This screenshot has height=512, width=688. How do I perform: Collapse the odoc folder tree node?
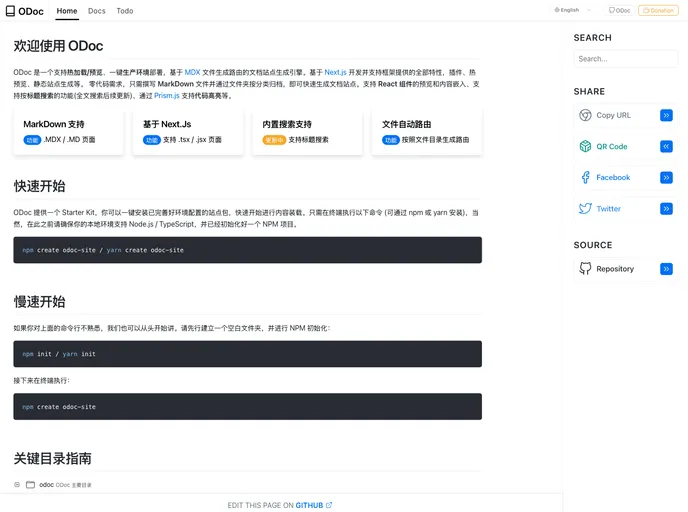coord(17,485)
